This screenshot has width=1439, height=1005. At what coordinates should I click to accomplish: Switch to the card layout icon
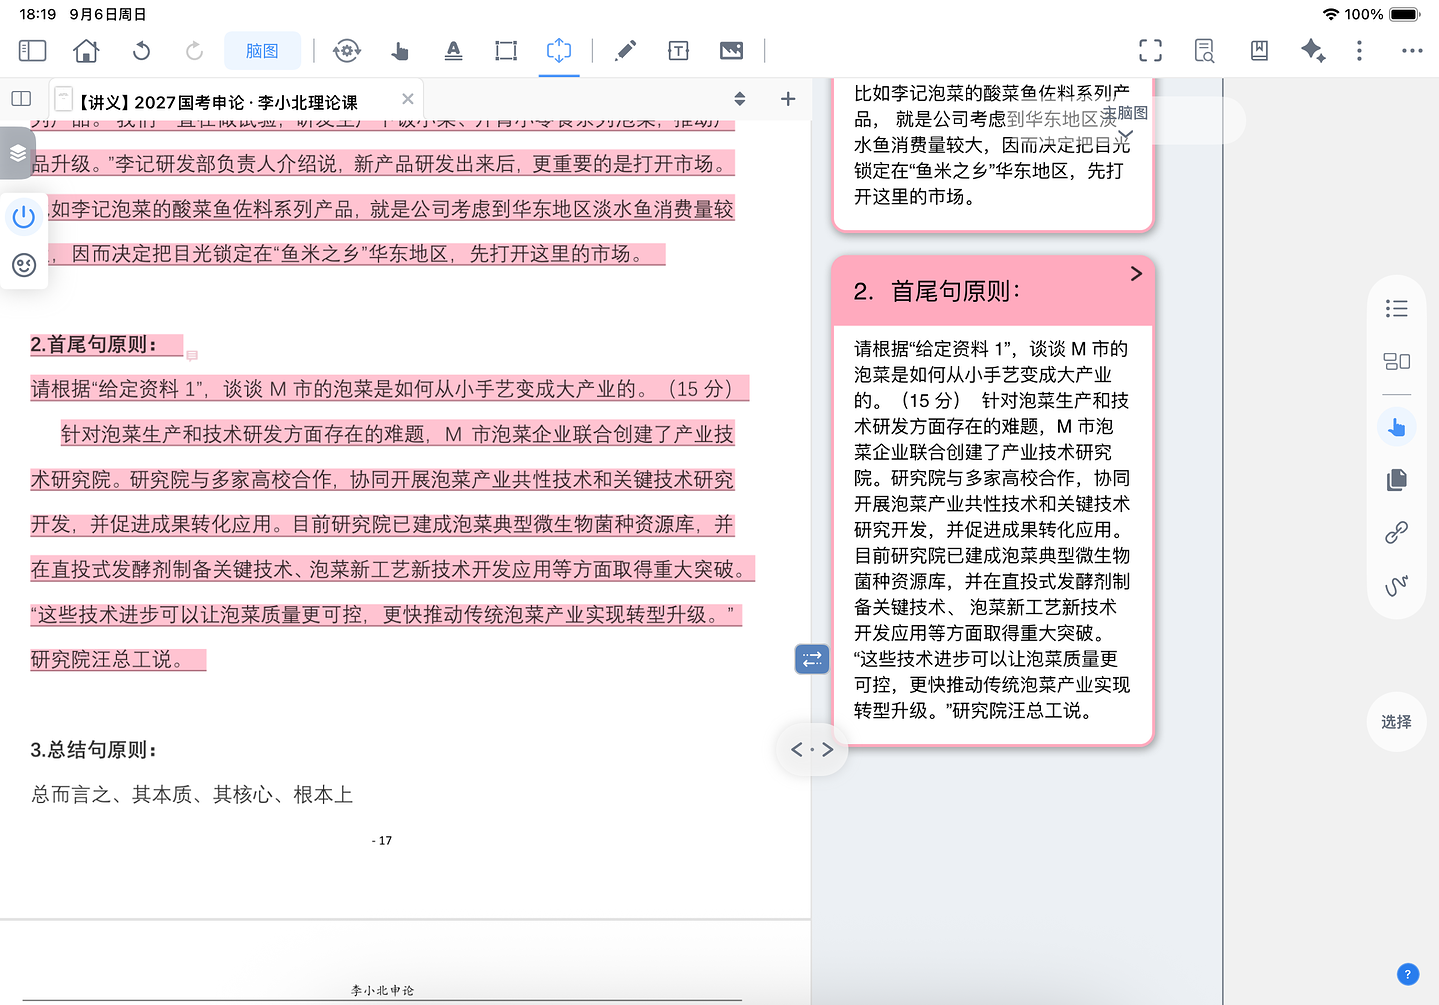click(x=1397, y=361)
